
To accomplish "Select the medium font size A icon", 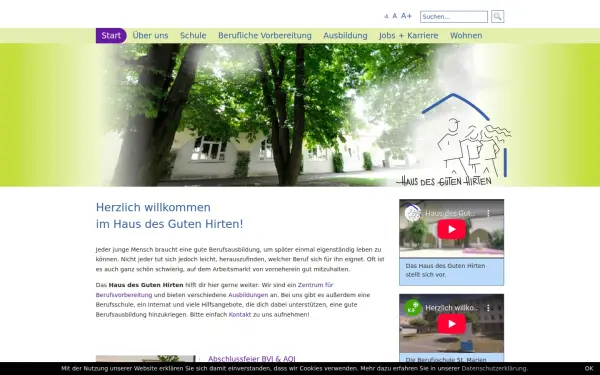I will click(395, 16).
